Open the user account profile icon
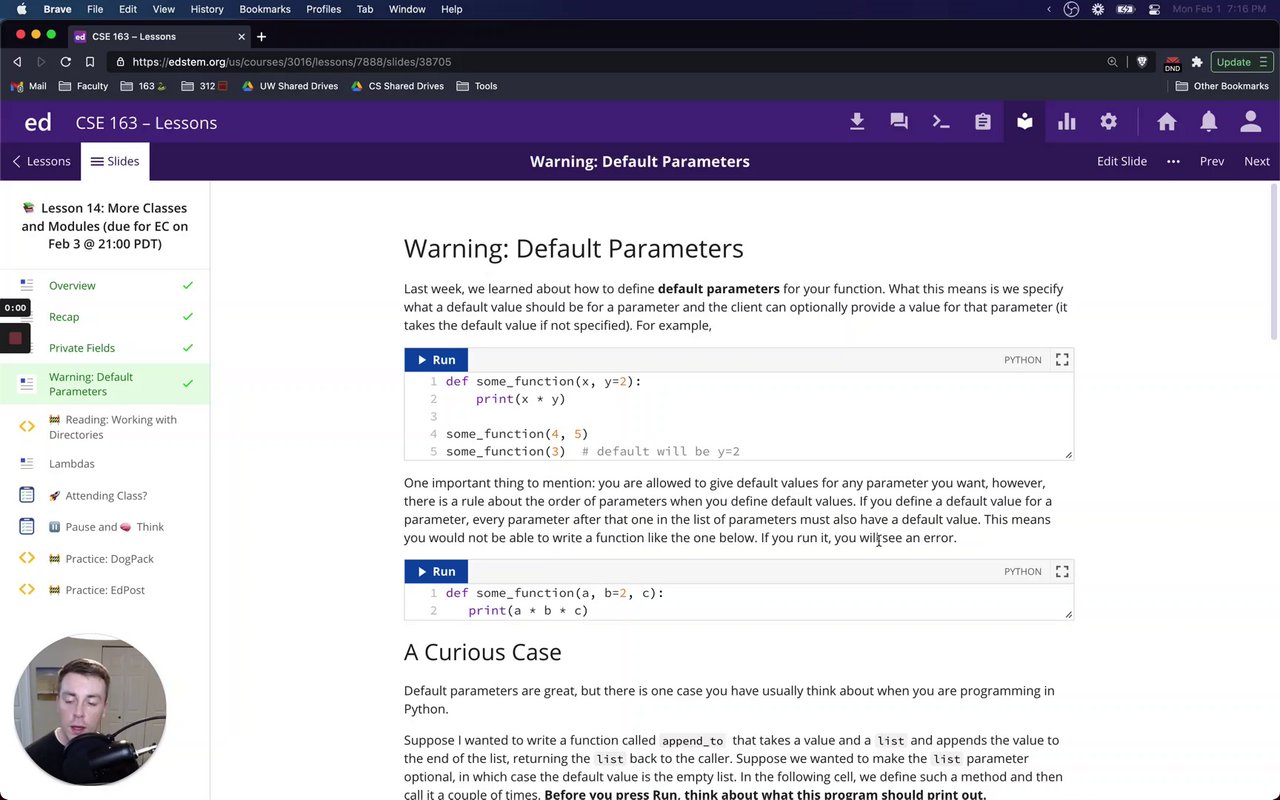The image size is (1280, 800). point(1251,122)
